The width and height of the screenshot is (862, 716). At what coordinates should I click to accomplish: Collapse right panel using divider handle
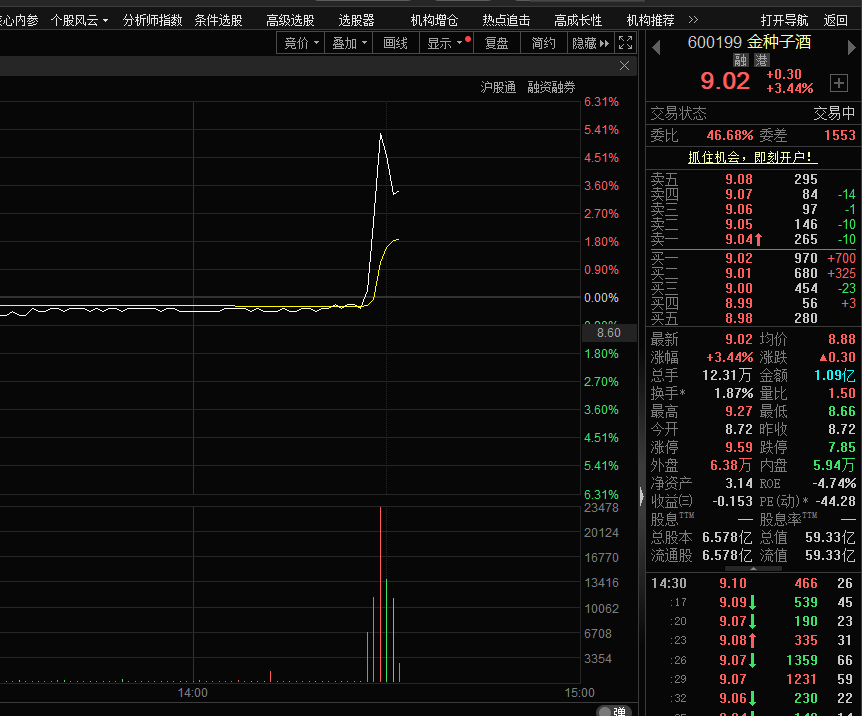640,494
